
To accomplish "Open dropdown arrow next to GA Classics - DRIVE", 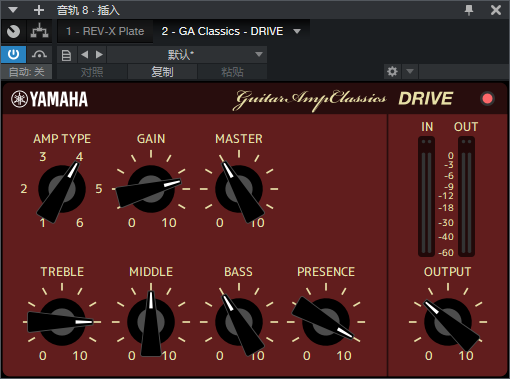I will tap(297, 31).
